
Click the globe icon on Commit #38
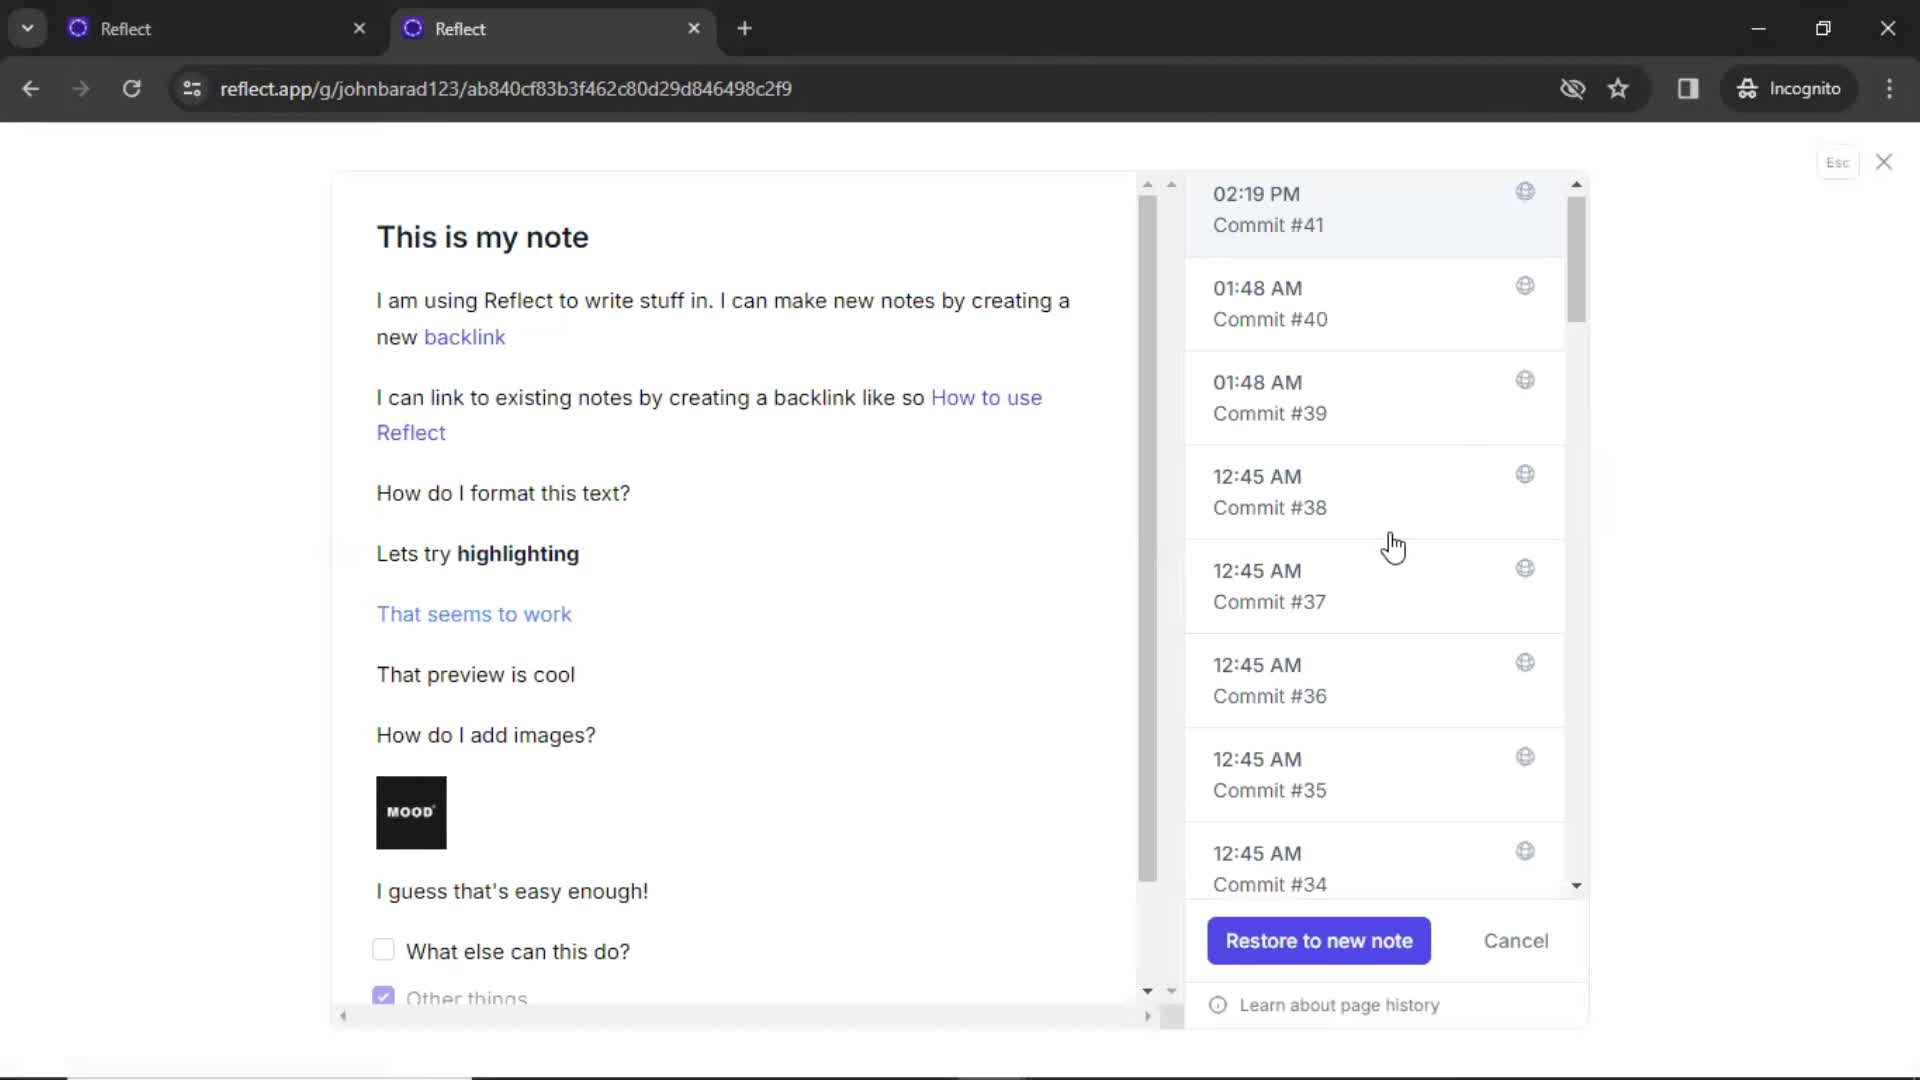point(1525,474)
